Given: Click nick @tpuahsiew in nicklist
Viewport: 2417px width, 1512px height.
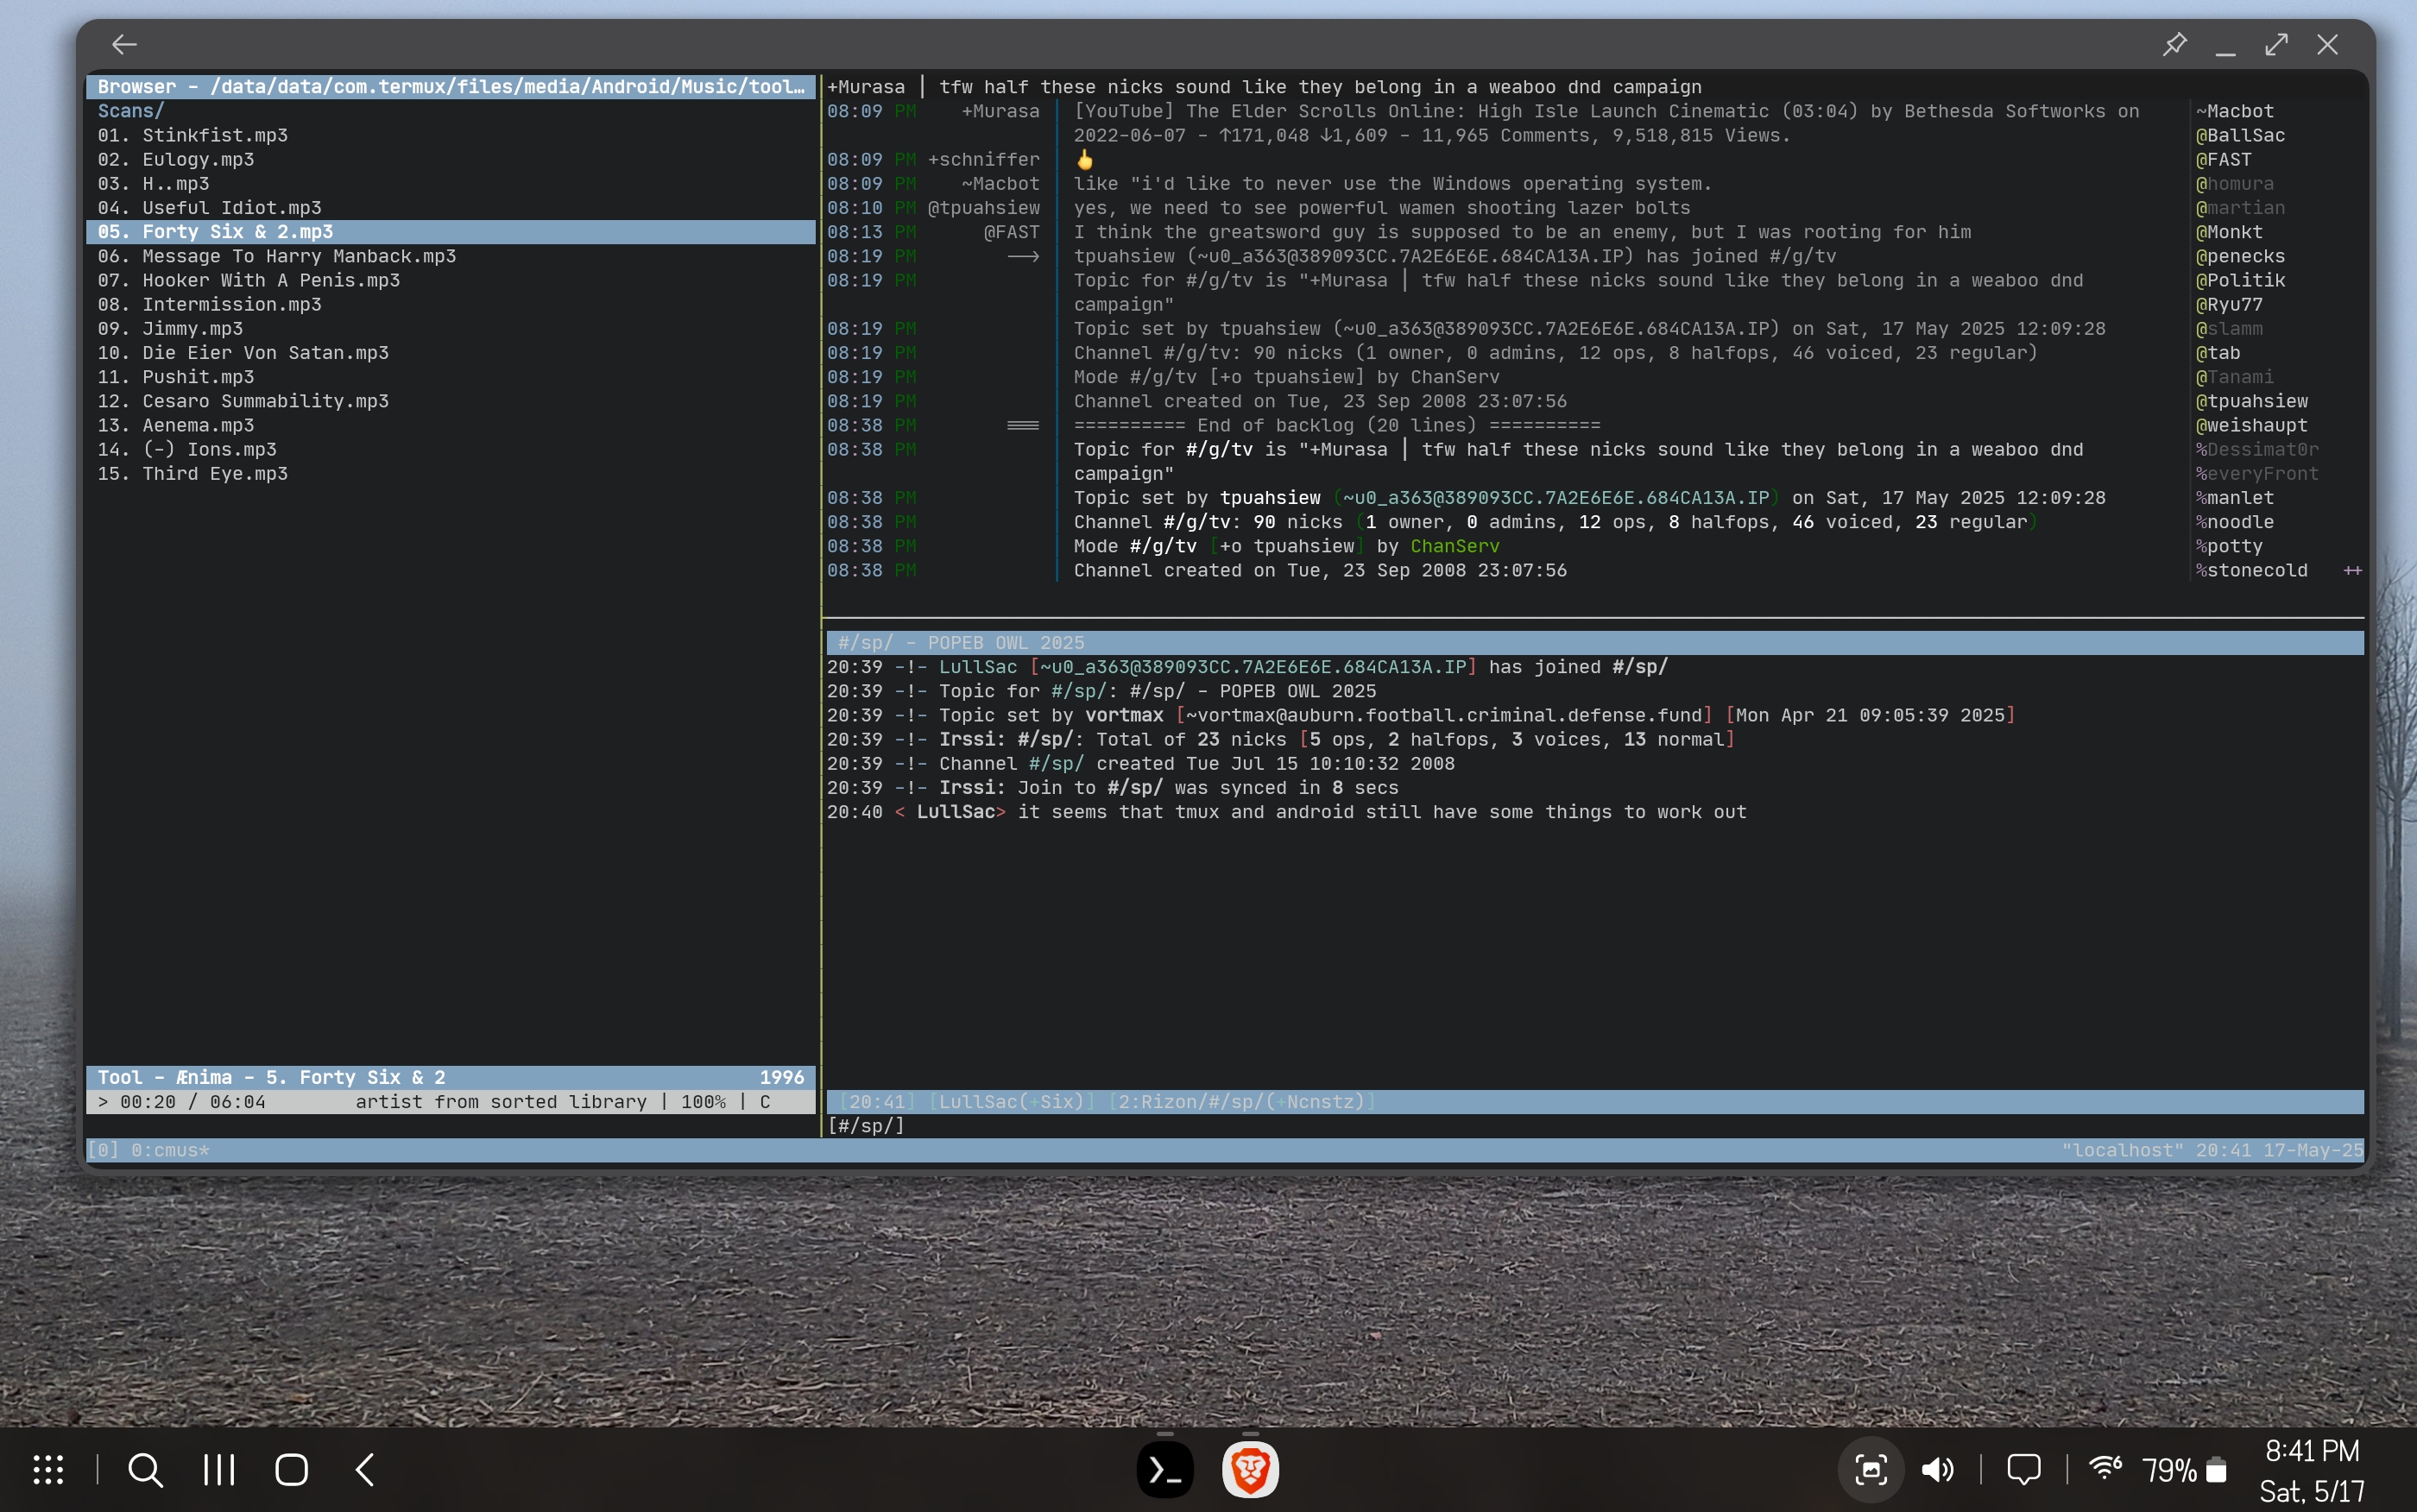Looking at the screenshot, I should tap(2251, 401).
